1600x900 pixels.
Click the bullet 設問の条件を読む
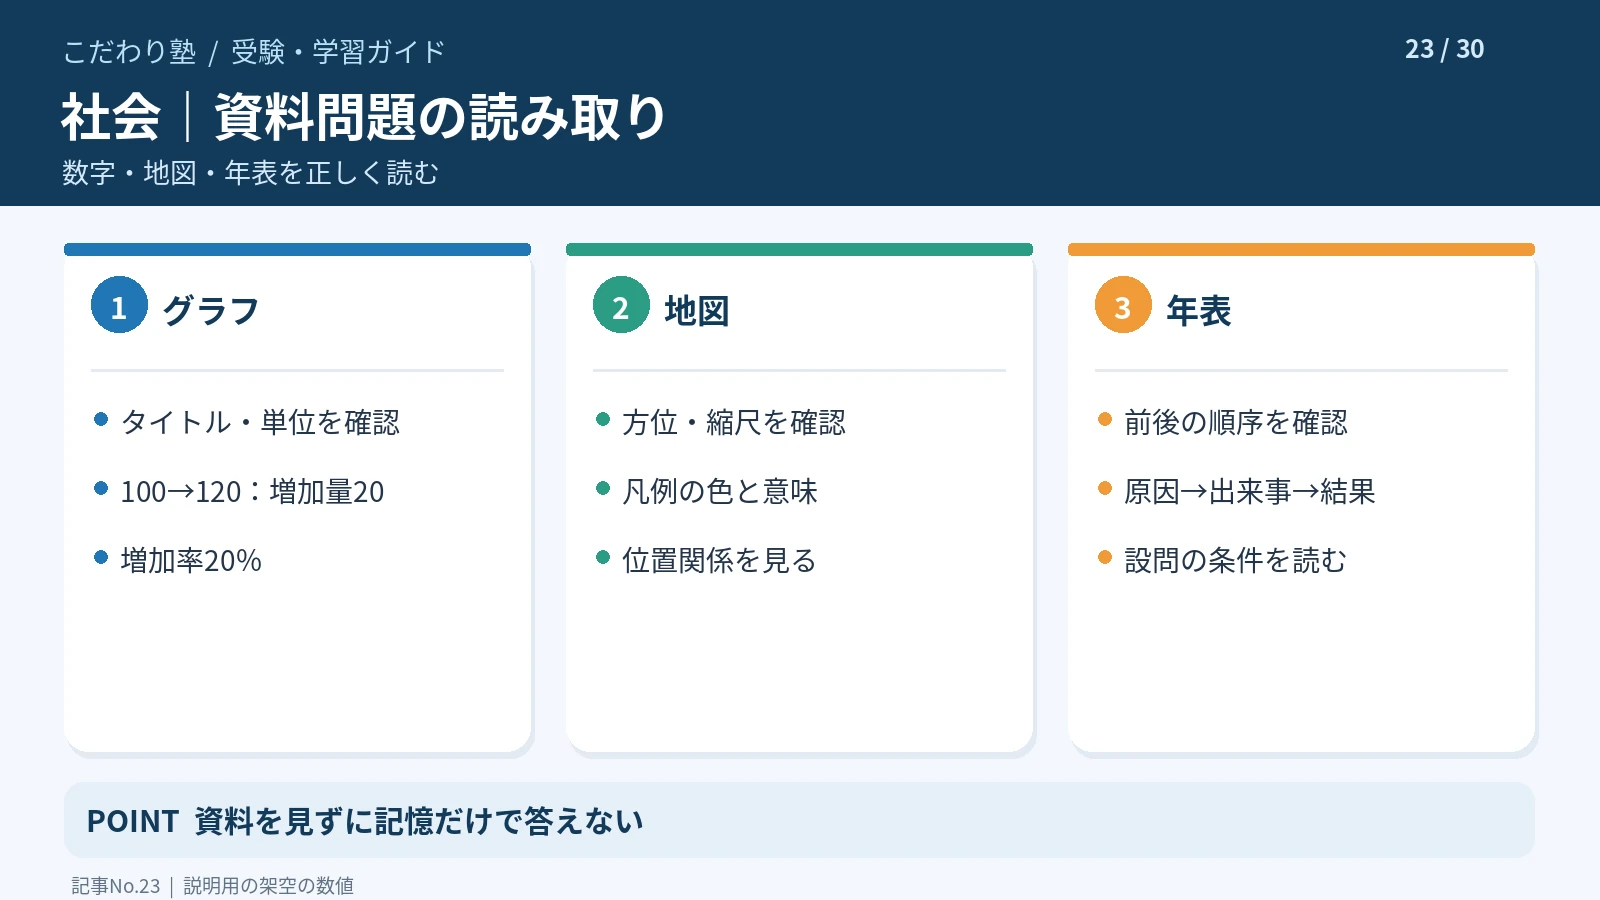1236,560
